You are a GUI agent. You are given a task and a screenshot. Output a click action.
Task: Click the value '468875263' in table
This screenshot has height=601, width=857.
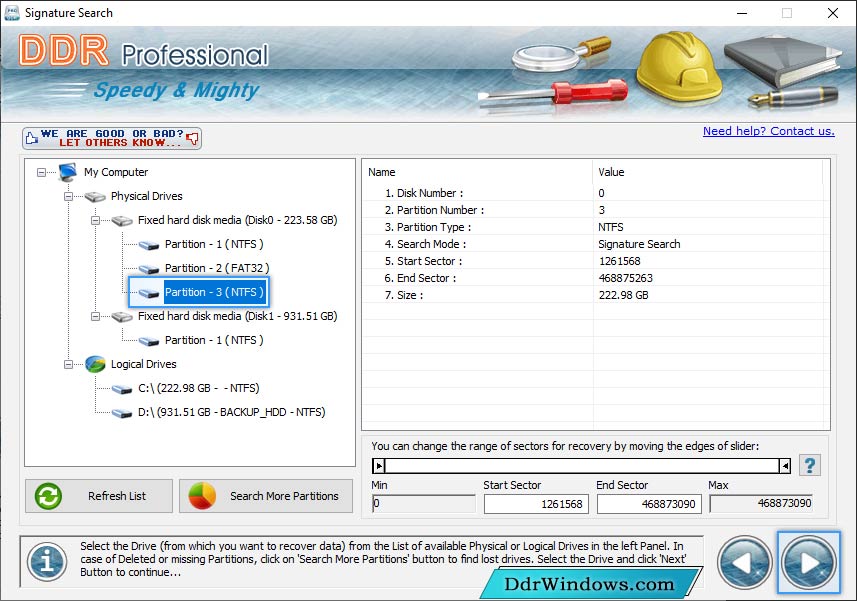(x=625, y=278)
